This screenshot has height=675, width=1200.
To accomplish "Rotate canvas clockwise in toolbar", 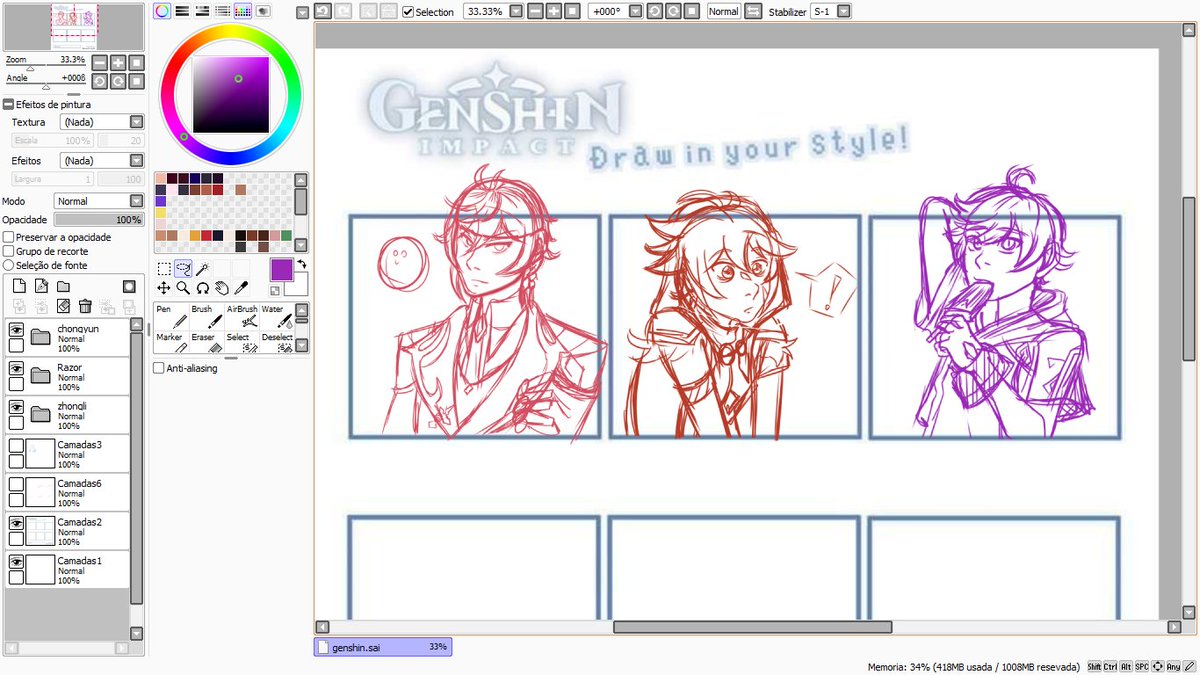I will coord(673,11).
